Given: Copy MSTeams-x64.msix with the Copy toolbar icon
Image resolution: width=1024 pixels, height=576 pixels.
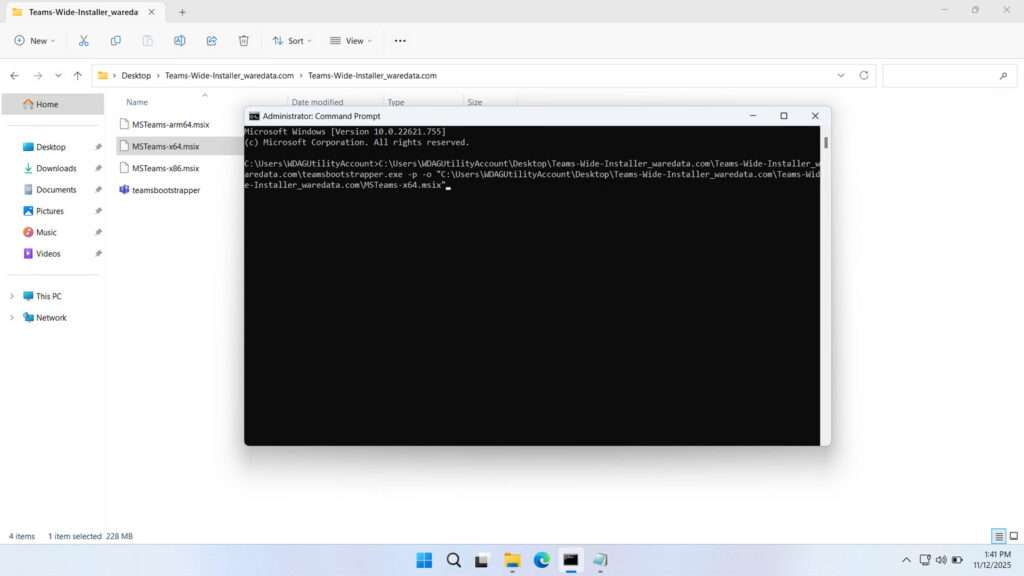Looking at the screenshot, I should [116, 40].
